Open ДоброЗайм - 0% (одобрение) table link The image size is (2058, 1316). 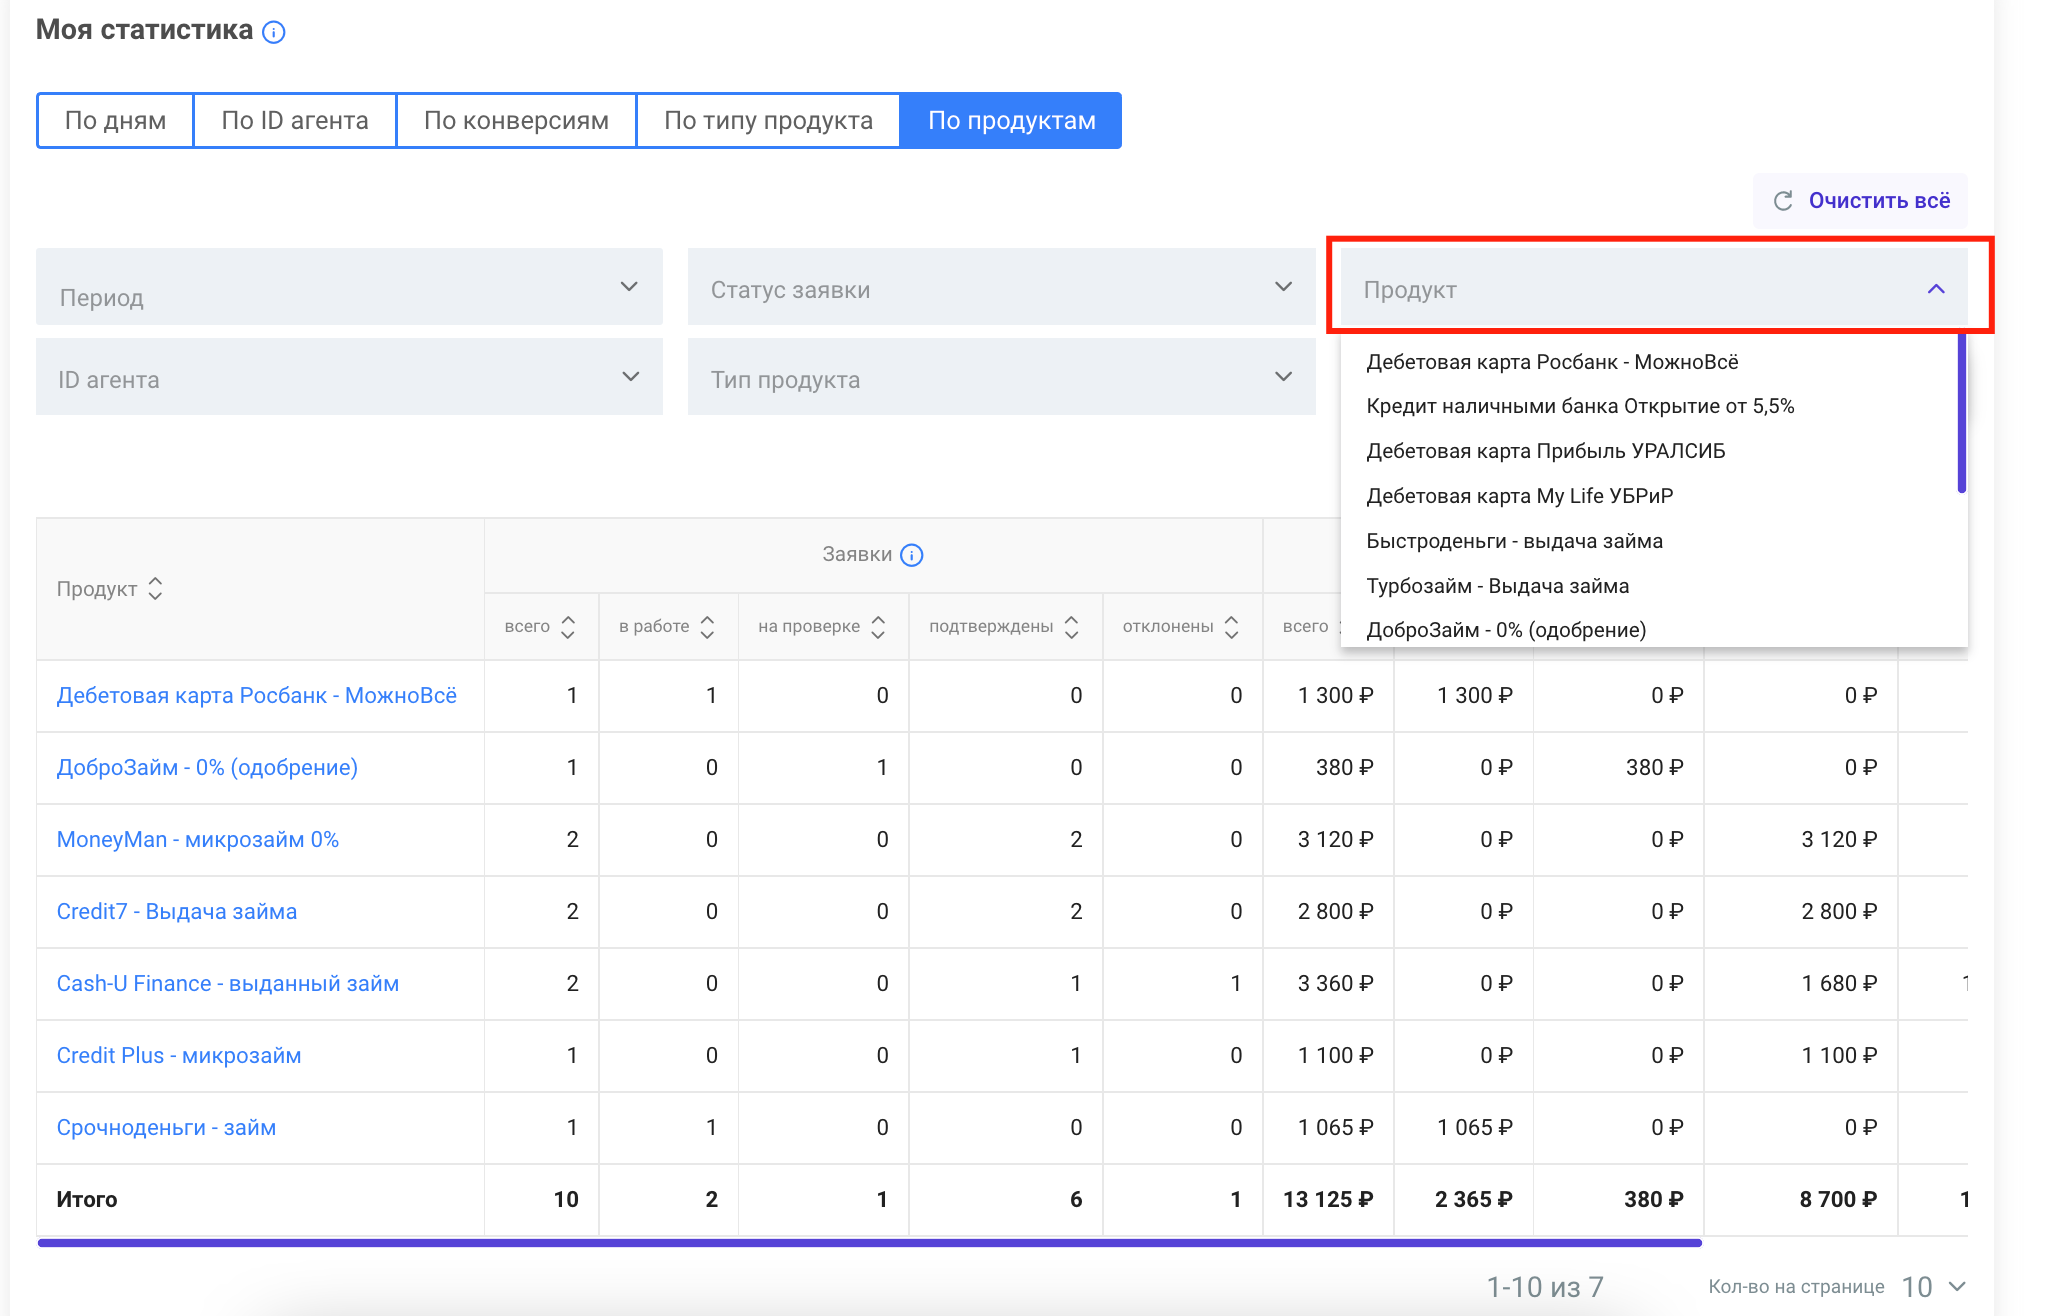click(x=207, y=768)
